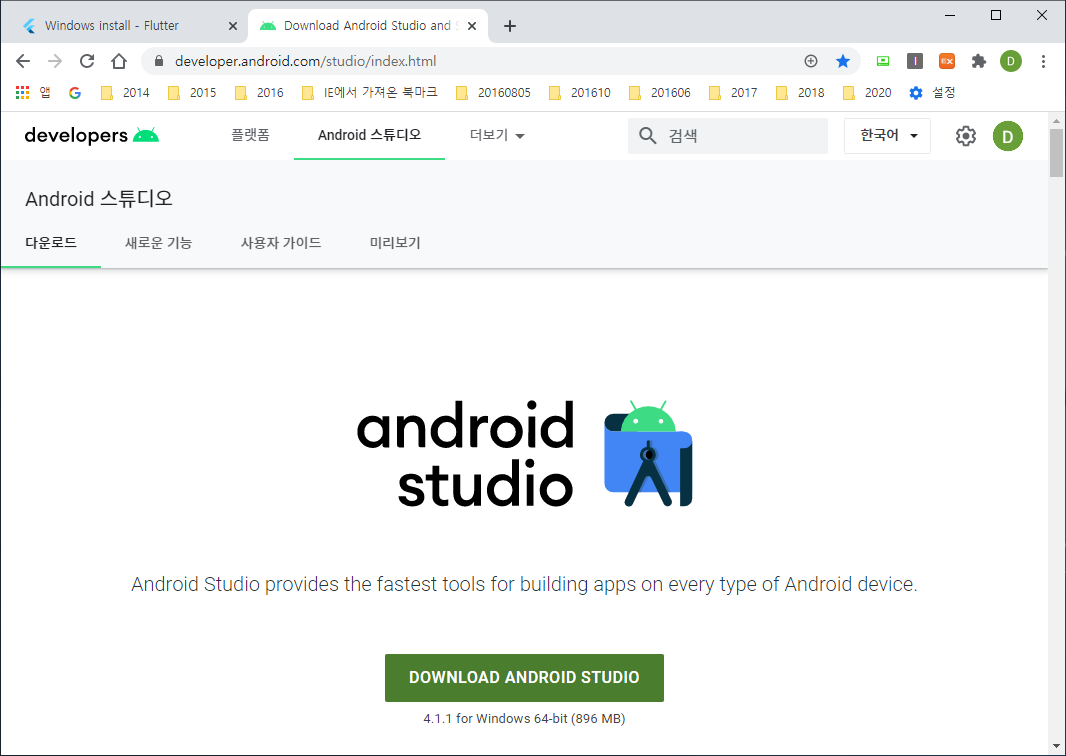Open the 20160805 bookmark folder

tap(493, 92)
